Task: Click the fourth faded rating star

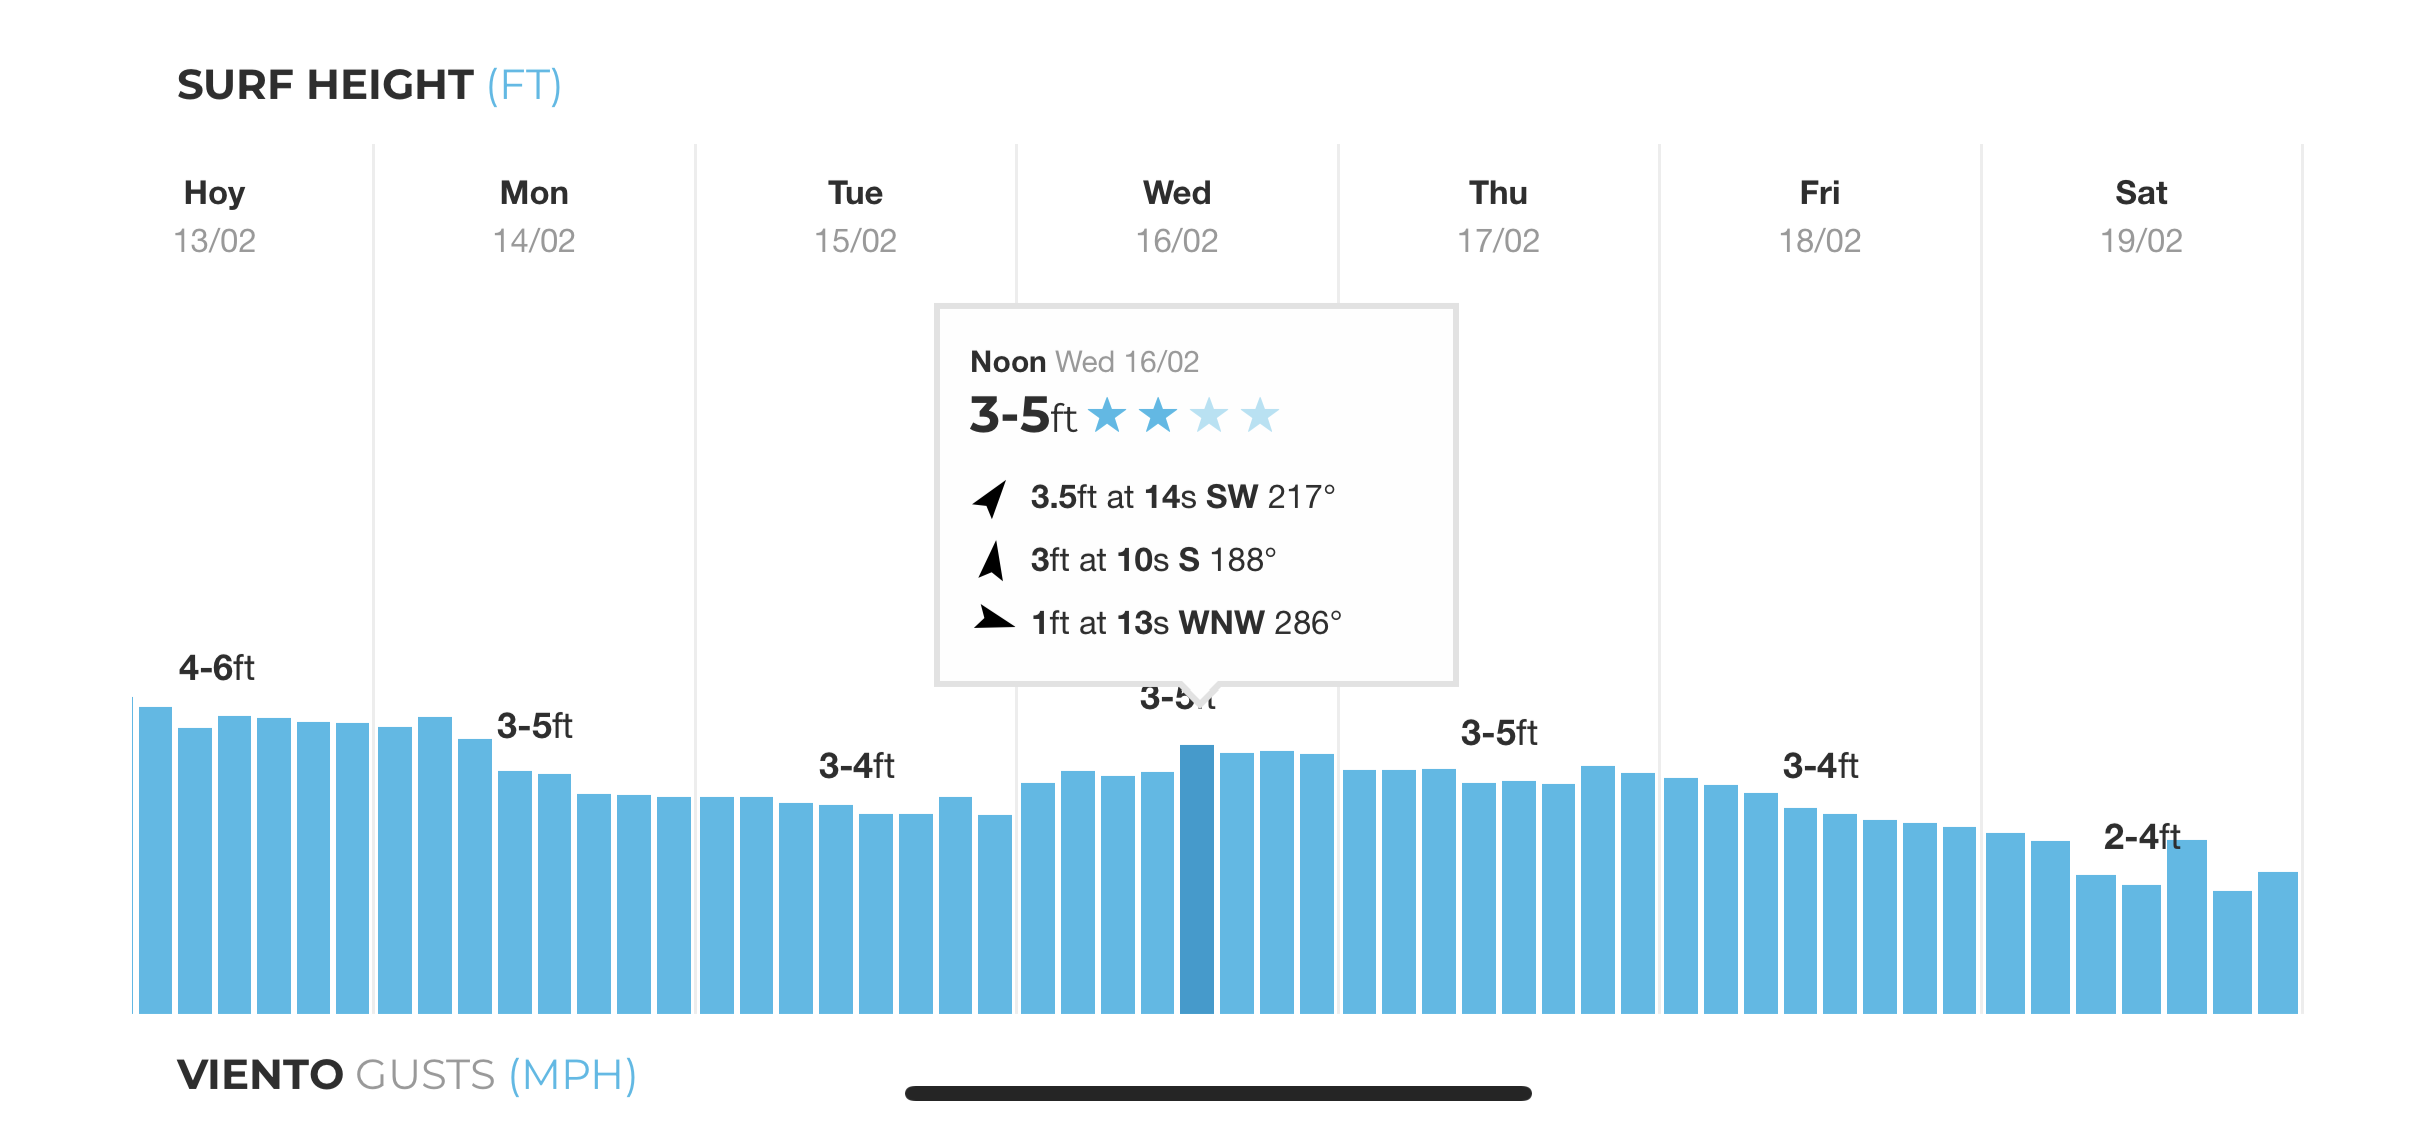Action: pyautogui.click(x=1260, y=414)
